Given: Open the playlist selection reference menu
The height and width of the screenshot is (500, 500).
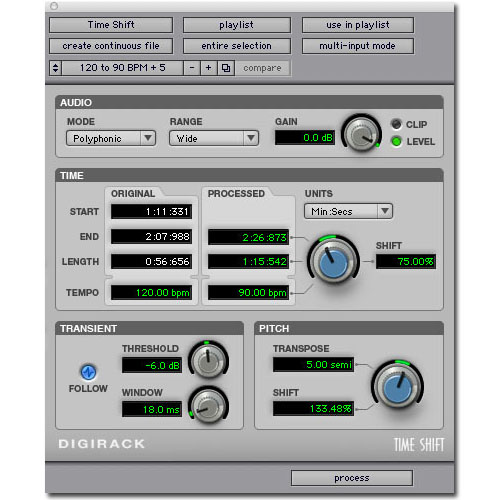Looking at the screenshot, I should point(237,25).
